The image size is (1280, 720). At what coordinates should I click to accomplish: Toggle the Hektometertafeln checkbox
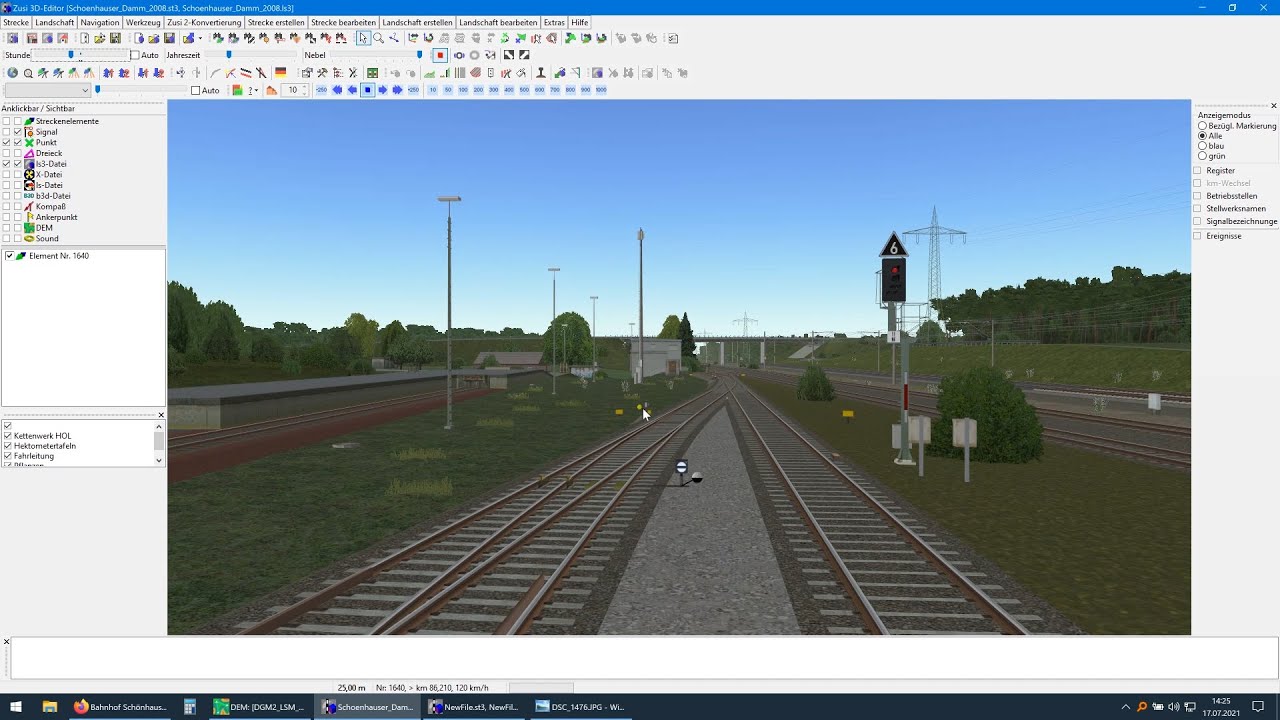8,446
